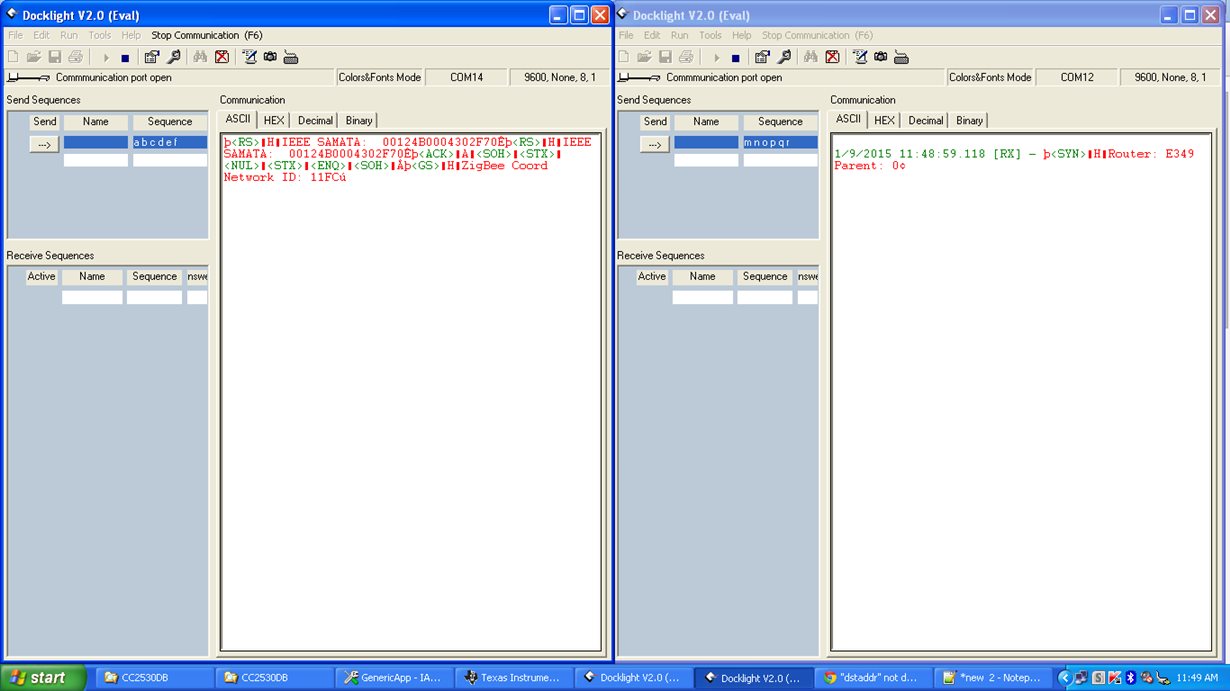Screen dimensions: 1230x691
Task: Click the Windows start button
Action: pos(42,678)
